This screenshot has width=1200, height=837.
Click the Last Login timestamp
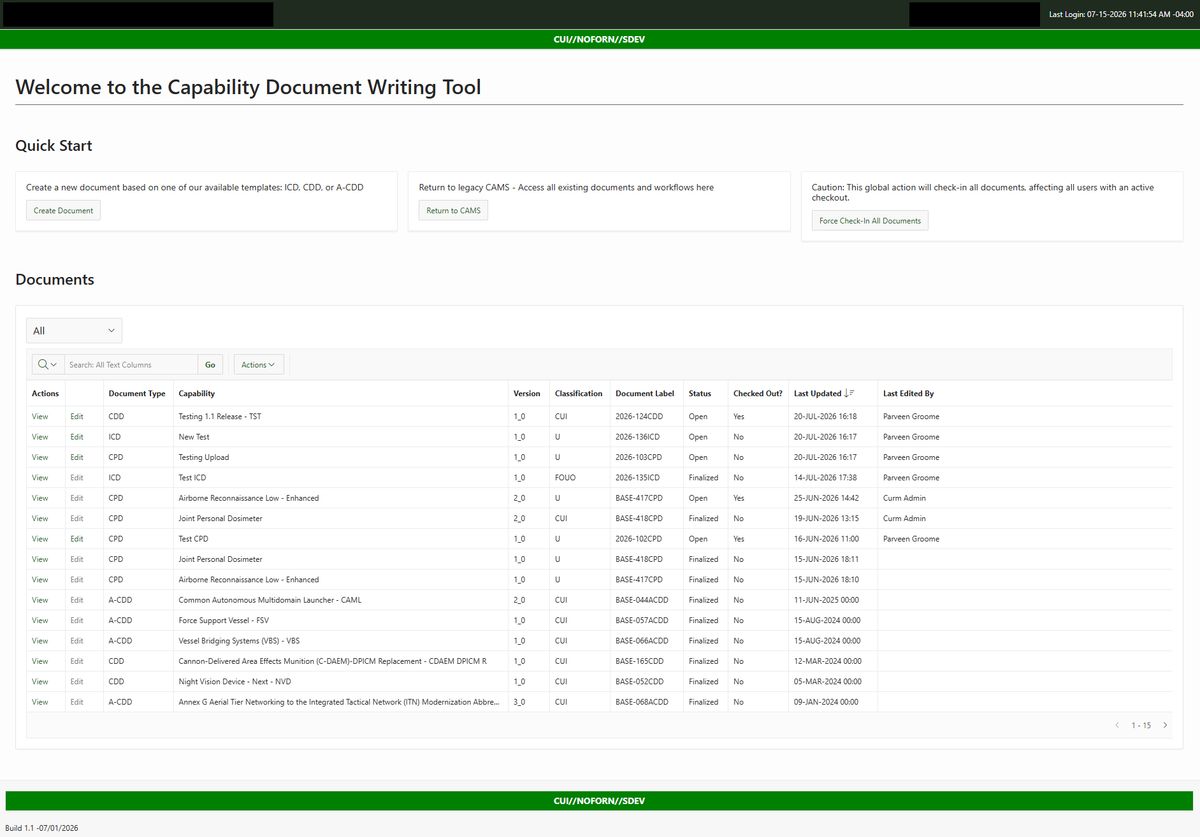click(1120, 14)
